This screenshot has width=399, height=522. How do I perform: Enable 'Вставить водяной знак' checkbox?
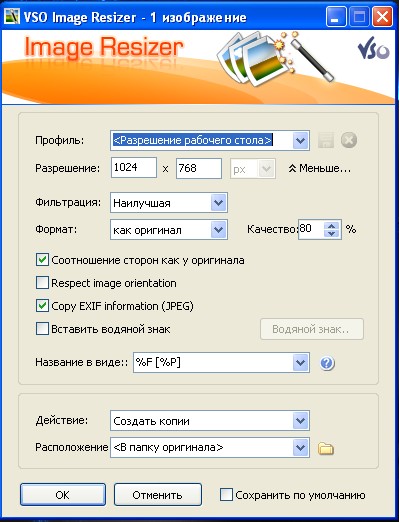coord(42,329)
